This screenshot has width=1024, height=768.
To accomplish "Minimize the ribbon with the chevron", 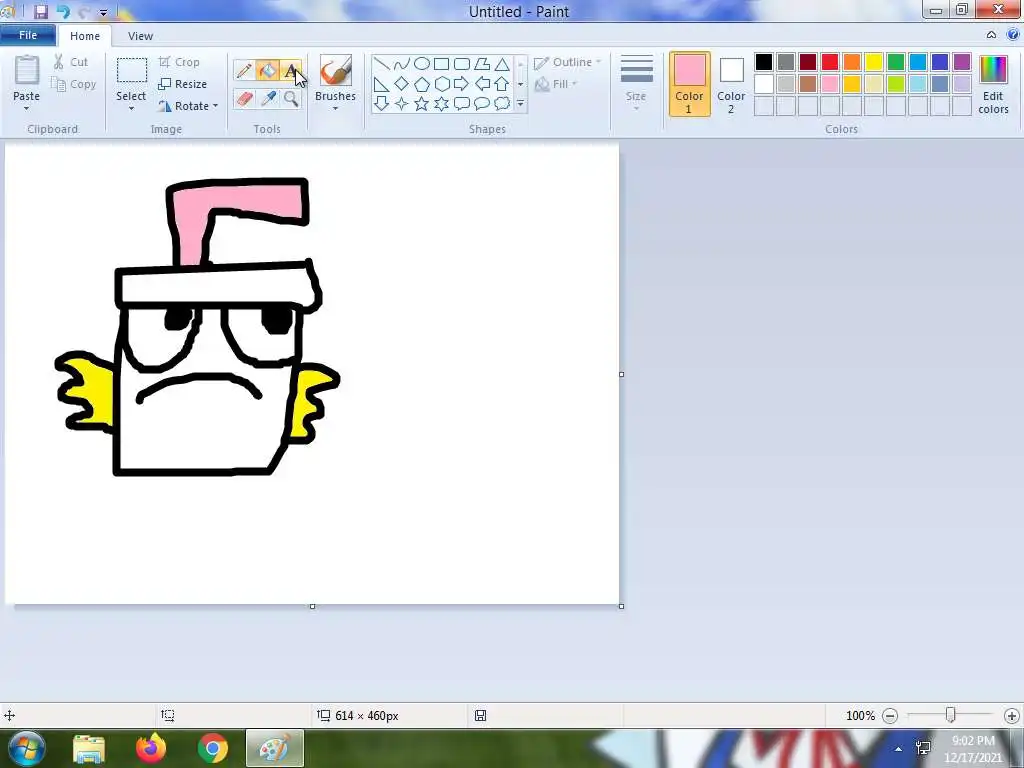I will (991, 35).
